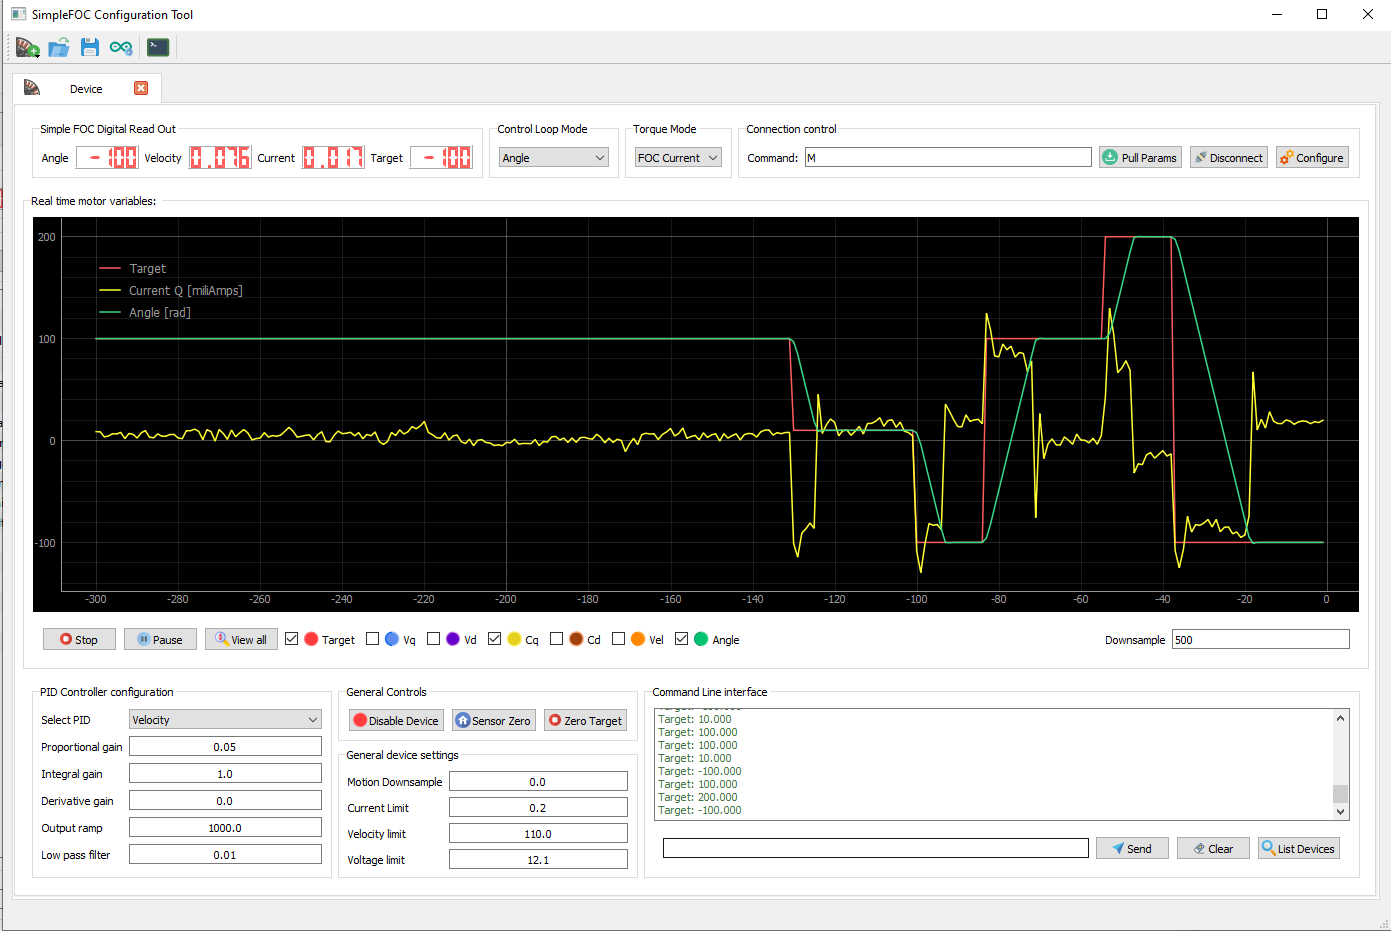
Task: Click the Derivative gain field
Action: [x=225, y=801]
